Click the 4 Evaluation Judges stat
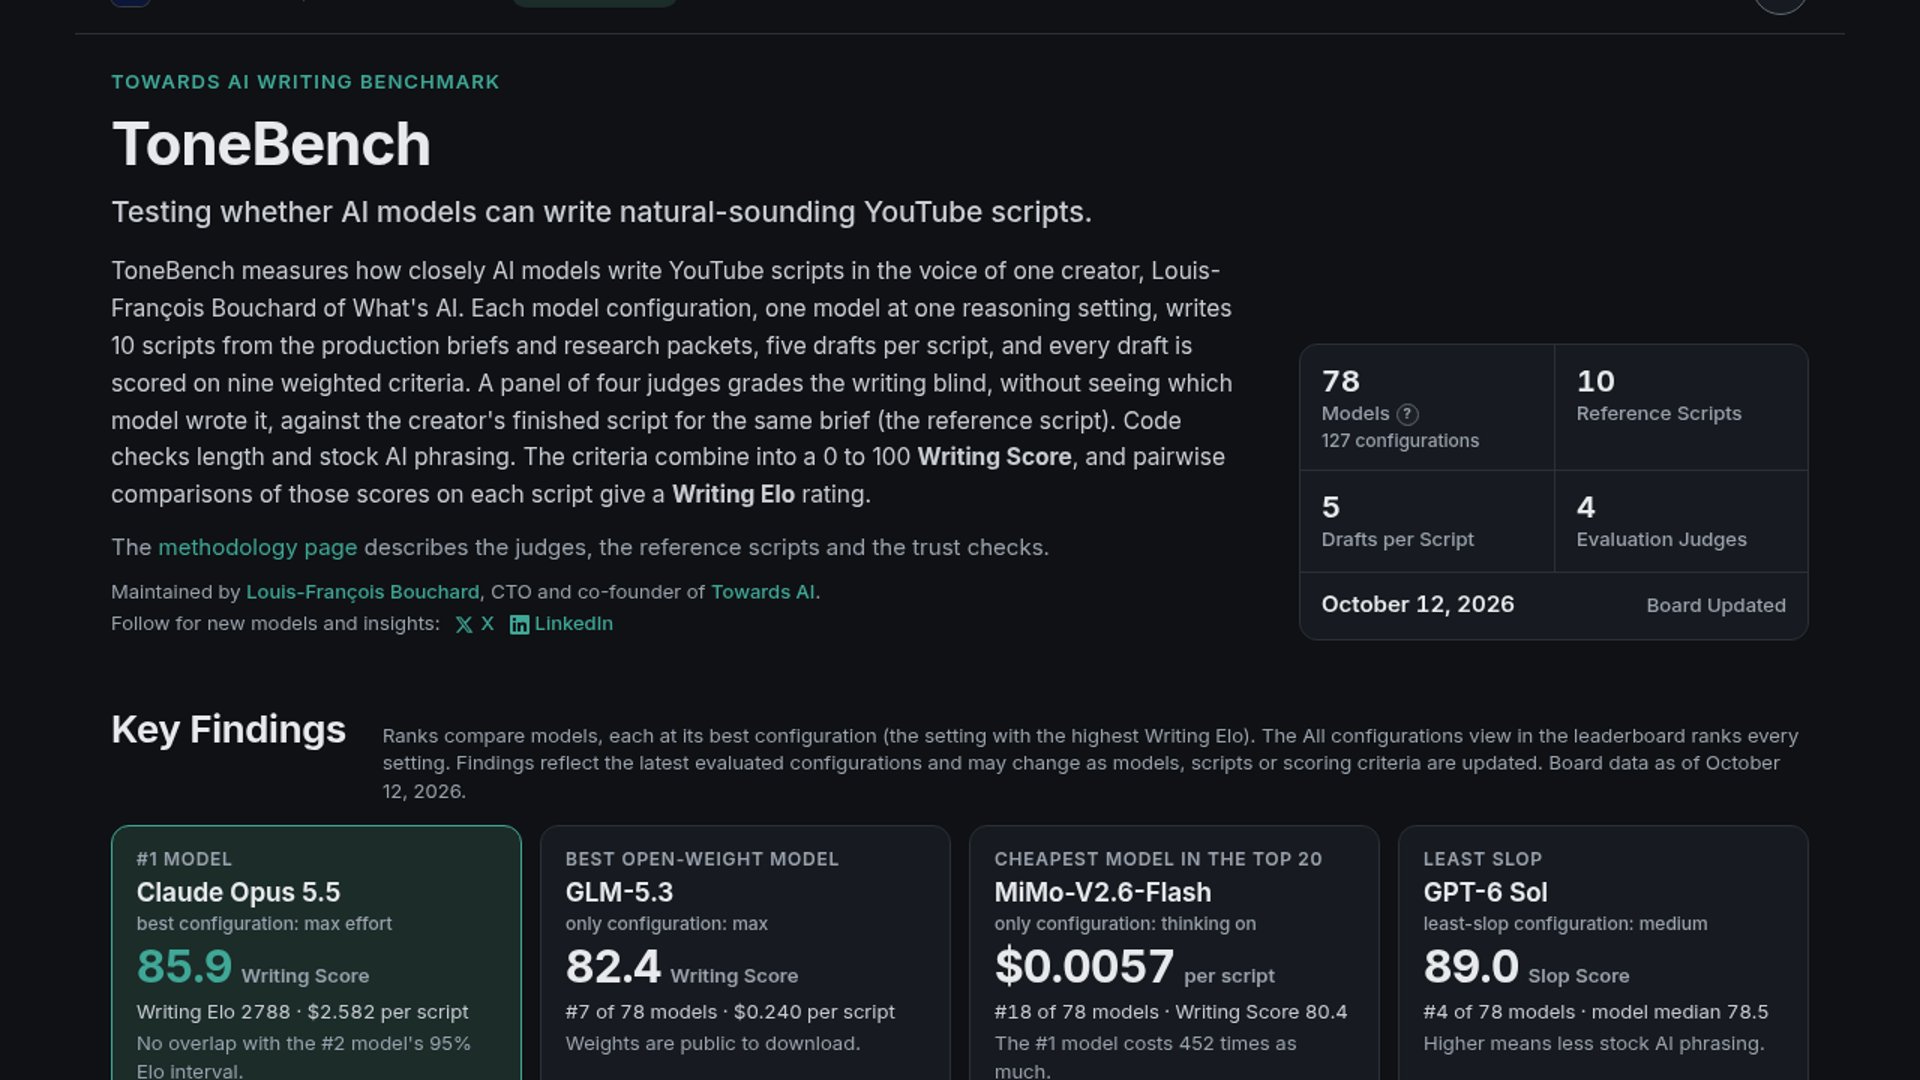The image size is (1920, 1080). pyautogui.click(x=1681, y=522)
